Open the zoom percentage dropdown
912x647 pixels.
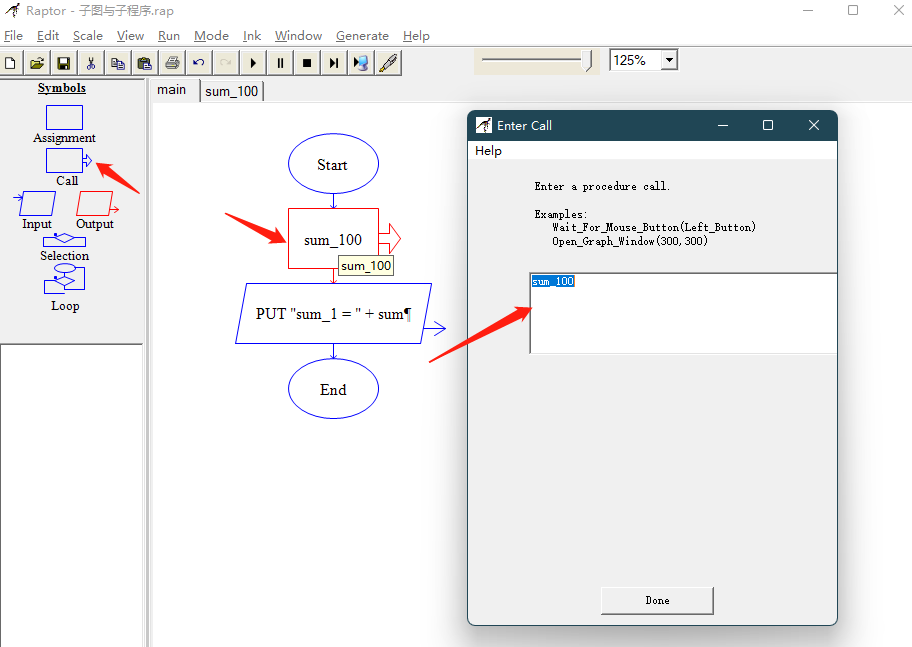click(x=669, y=60)
